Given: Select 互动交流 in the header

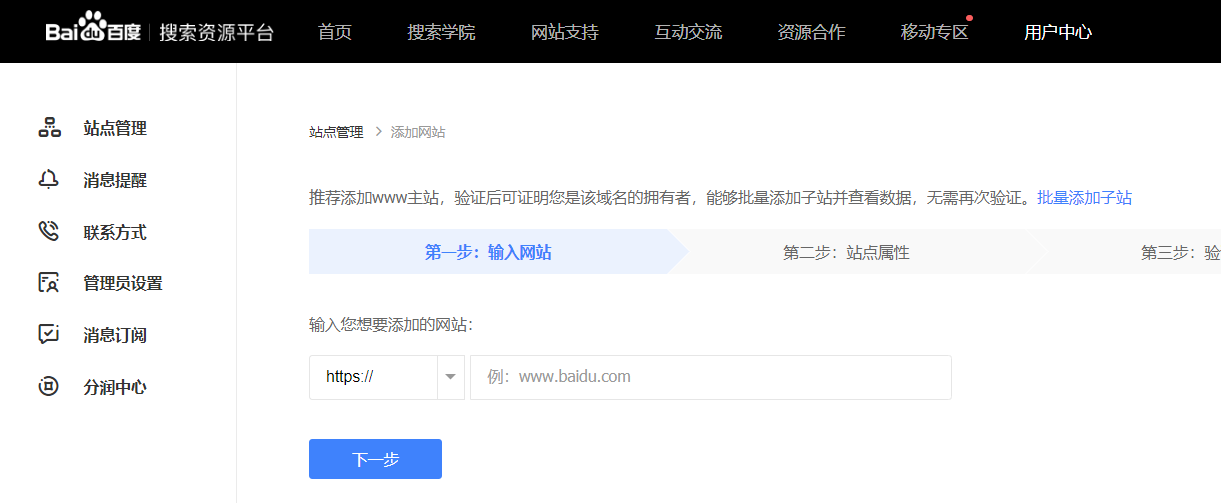Looking at the screenshot, I should 688,32.
